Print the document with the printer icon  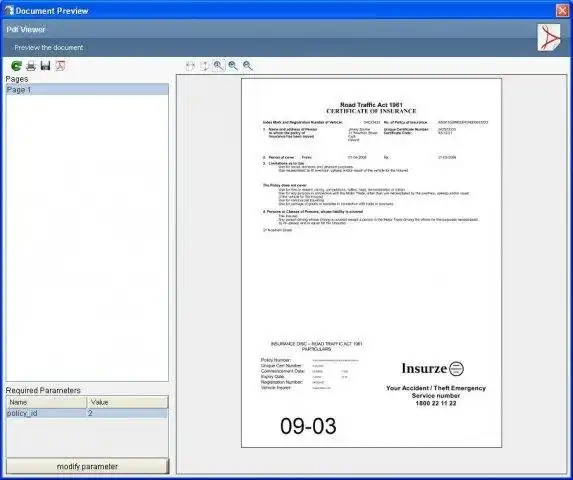pos(31,66)
